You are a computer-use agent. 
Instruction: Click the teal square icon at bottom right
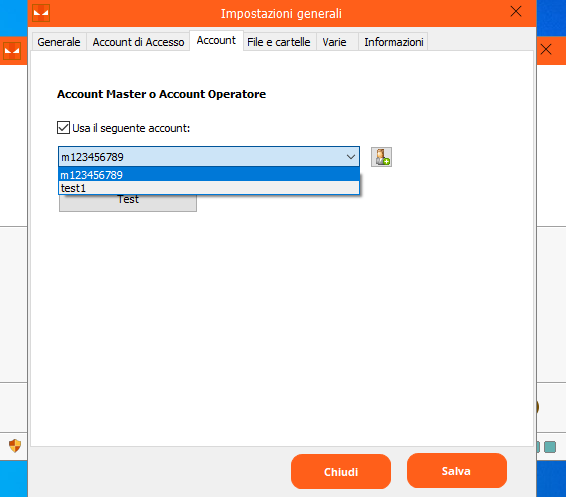pos(550,447)
